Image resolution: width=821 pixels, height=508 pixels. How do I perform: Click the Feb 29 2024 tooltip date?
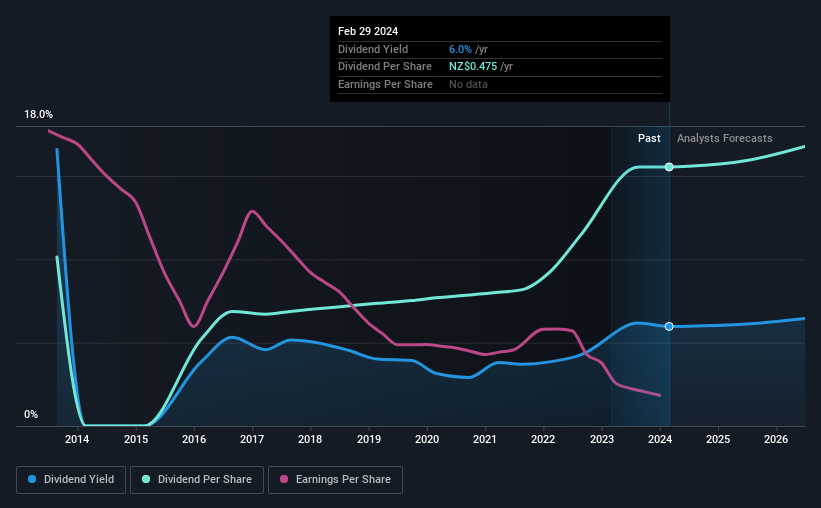coord(368,31)
